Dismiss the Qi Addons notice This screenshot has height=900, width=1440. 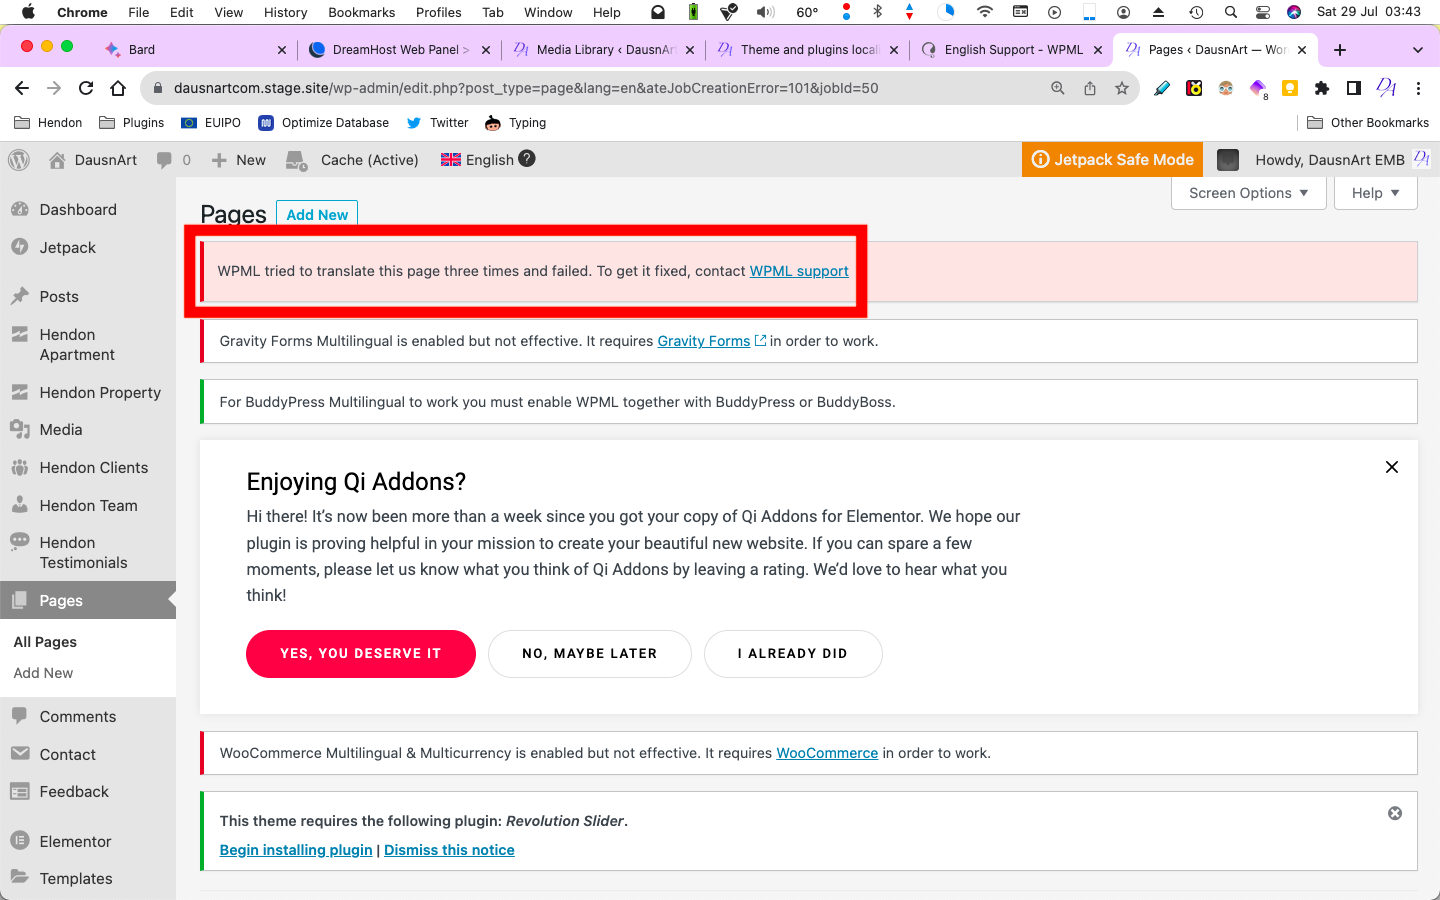click(1392, 467)
